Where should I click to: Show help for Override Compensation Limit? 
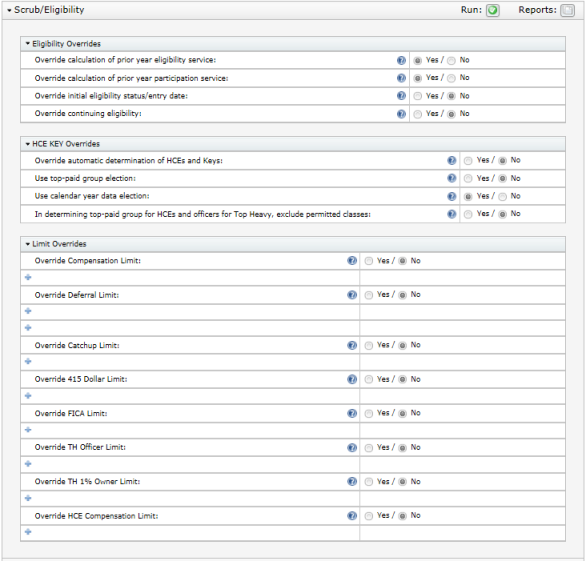(x=352, y=261)
